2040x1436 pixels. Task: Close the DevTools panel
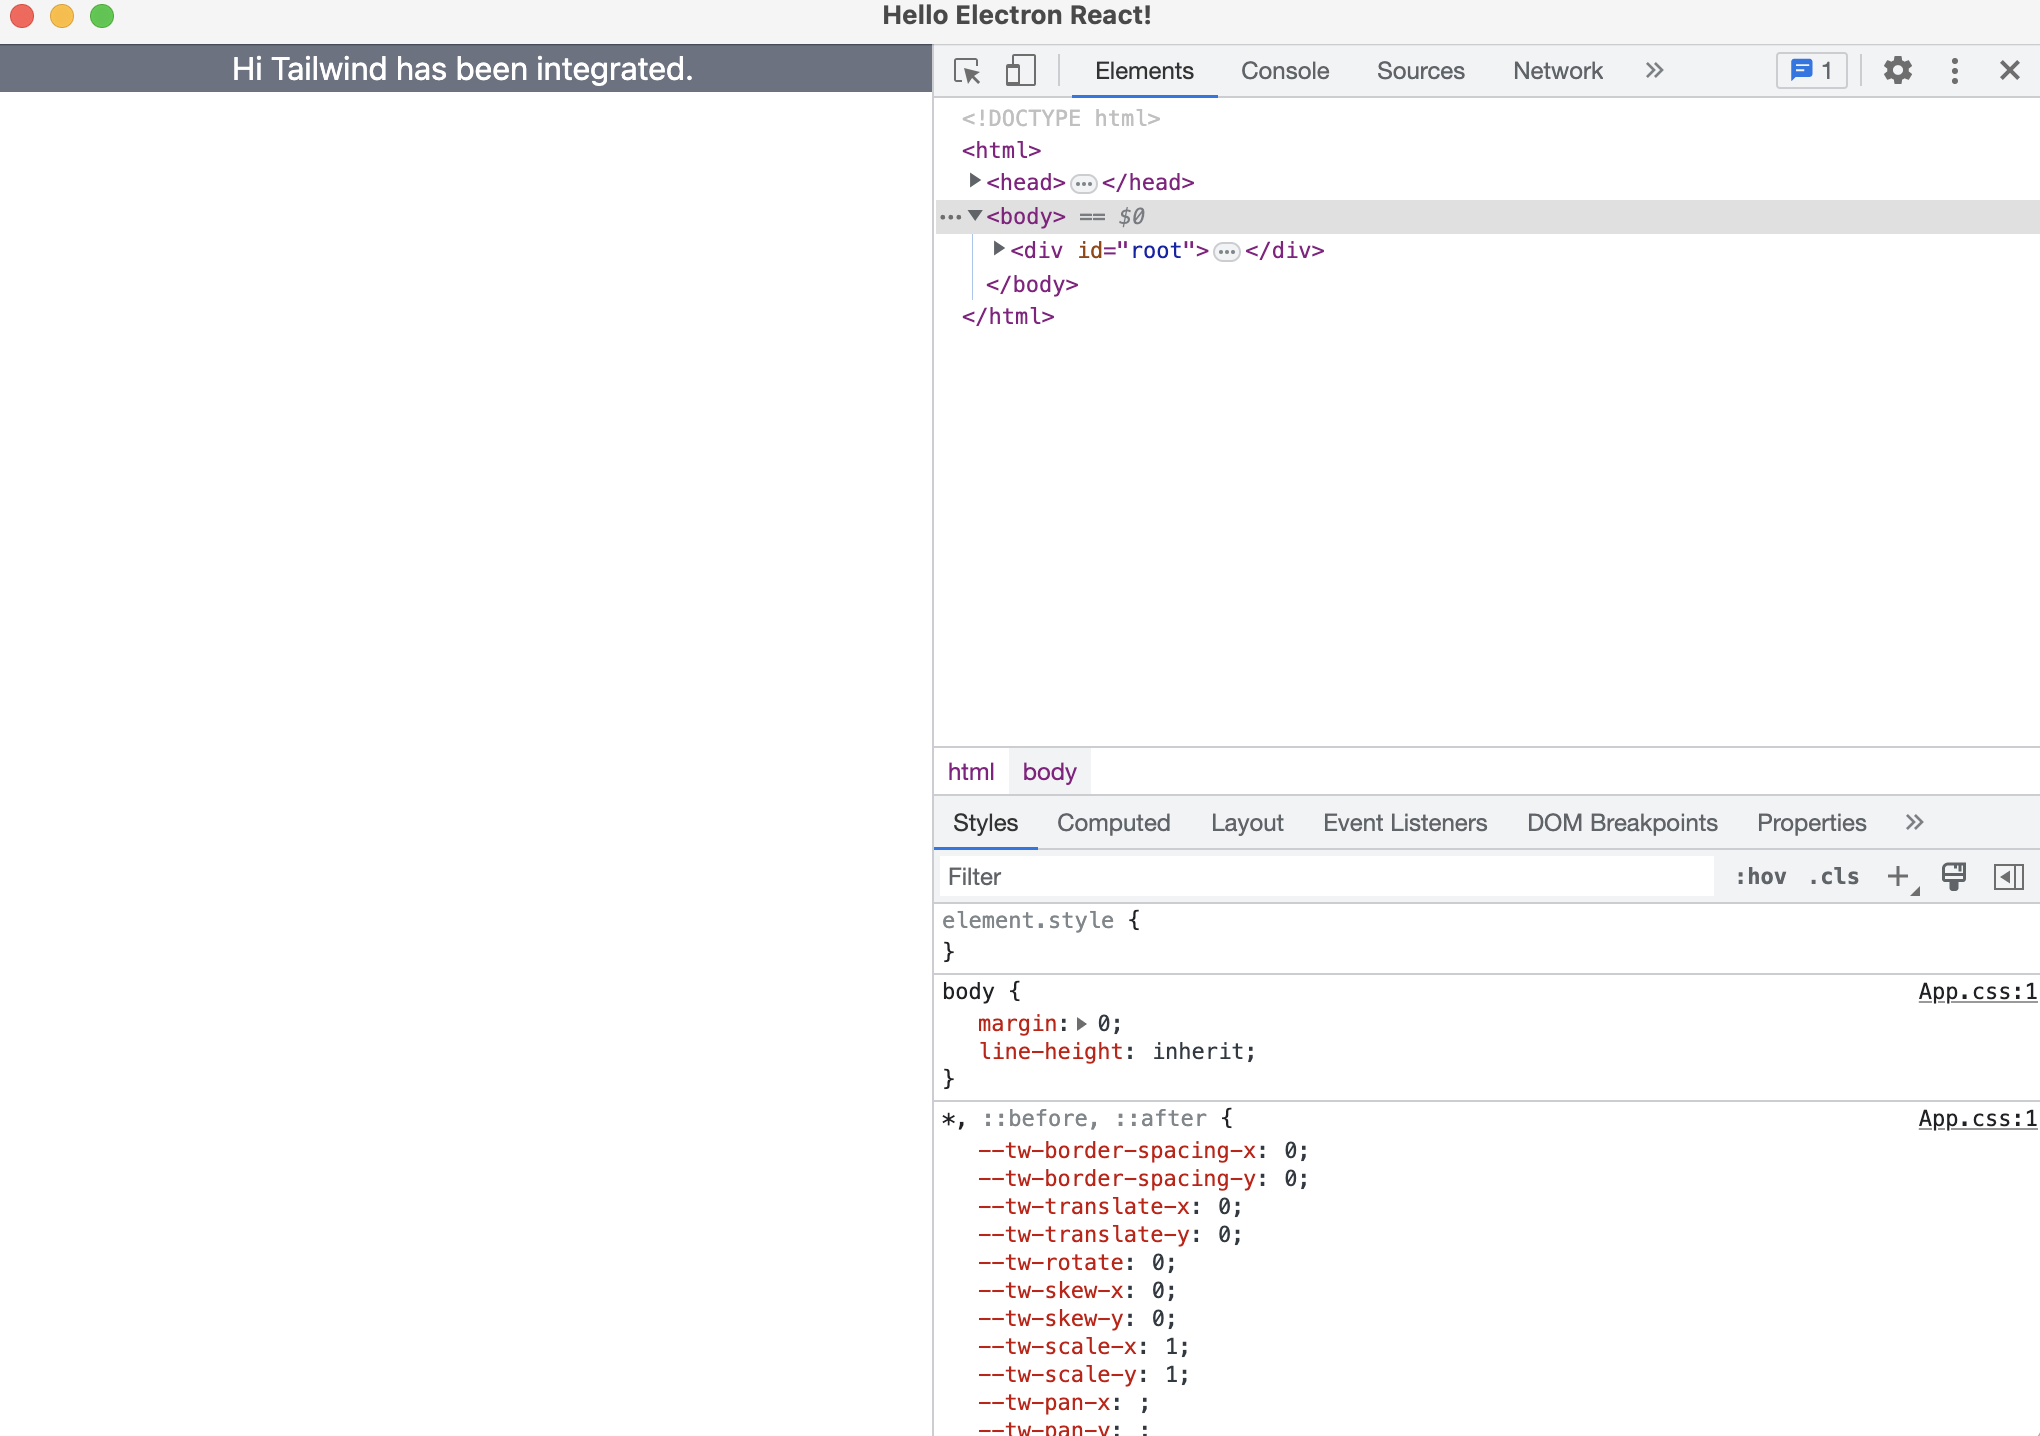point(2009,71)
